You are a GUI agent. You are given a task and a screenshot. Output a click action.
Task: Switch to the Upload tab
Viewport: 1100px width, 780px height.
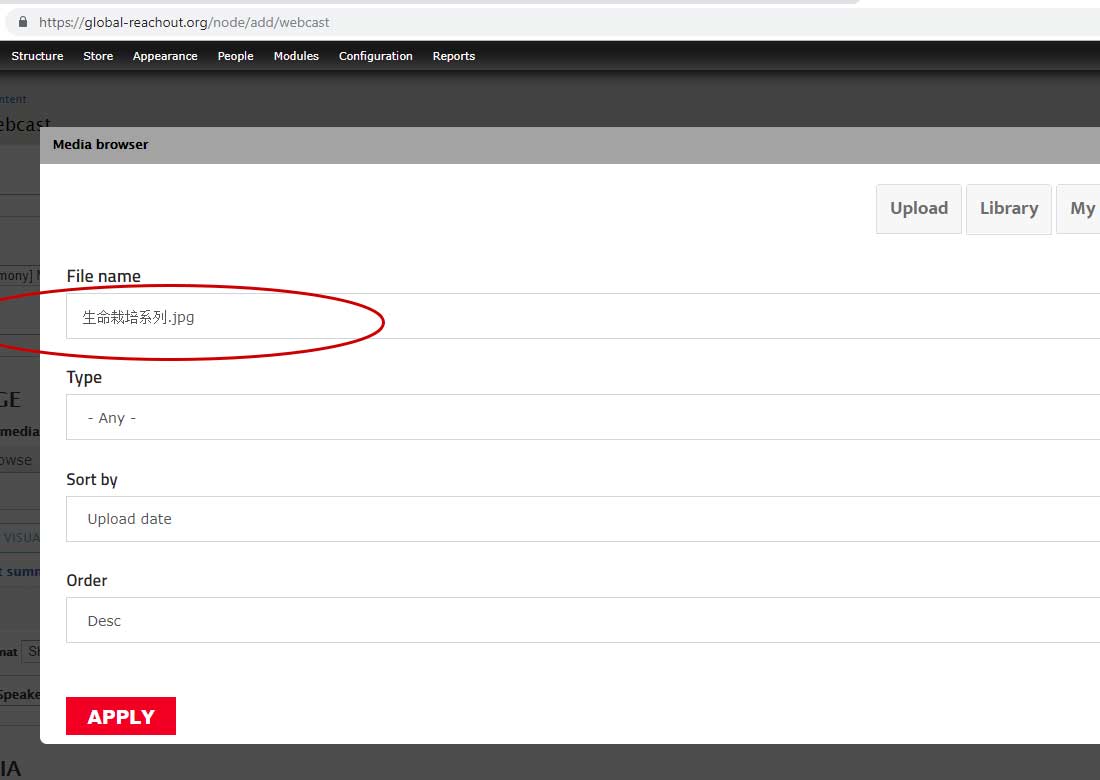(x=919, y=209)
